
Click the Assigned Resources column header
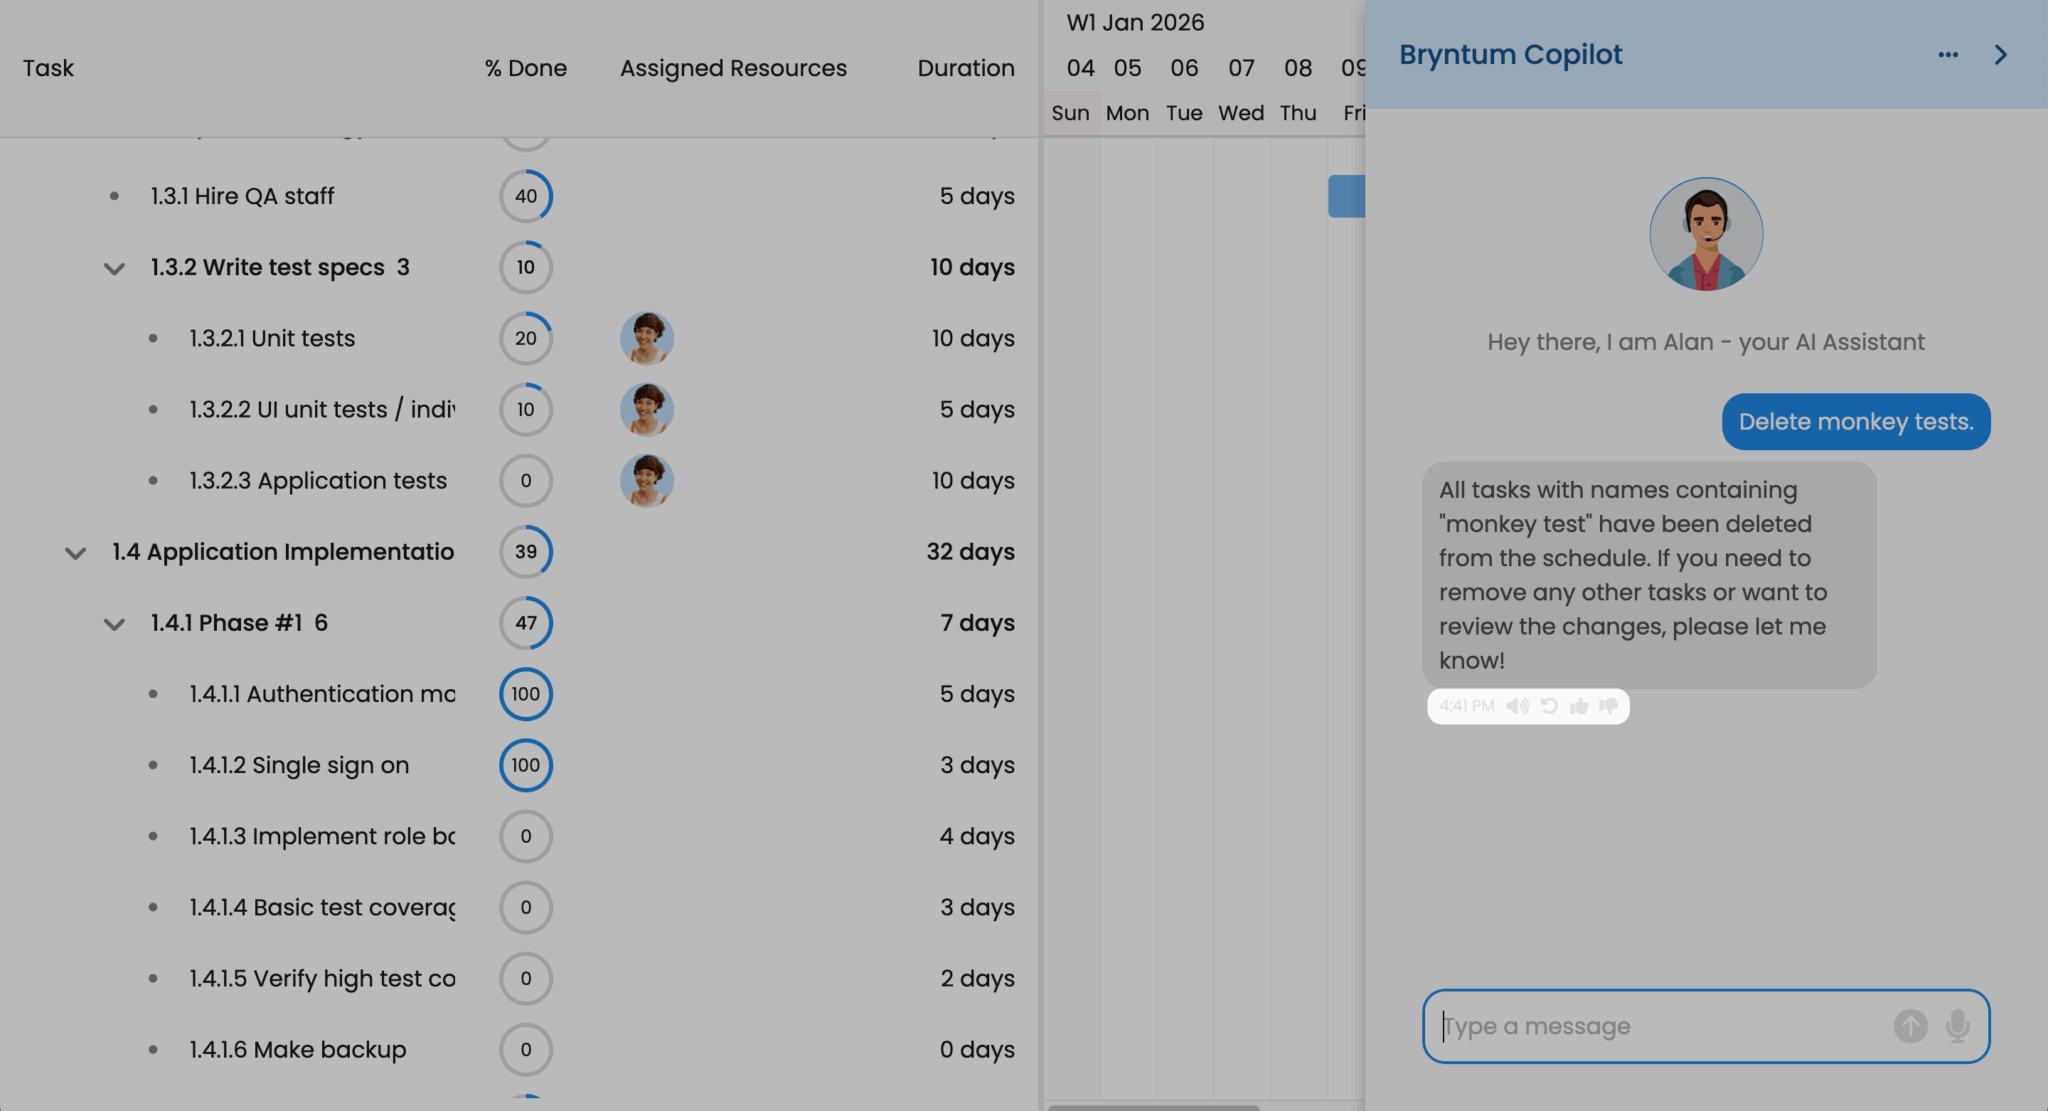point(733,68)
